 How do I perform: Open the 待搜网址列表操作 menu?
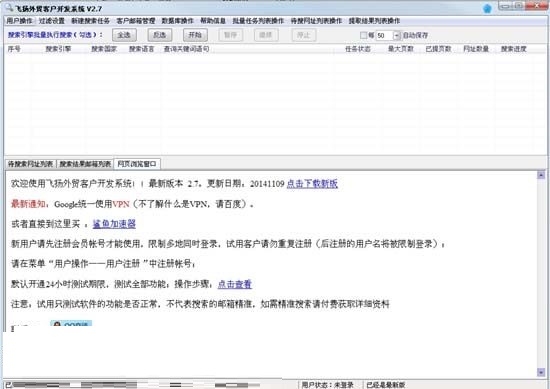tap(316, 21)
